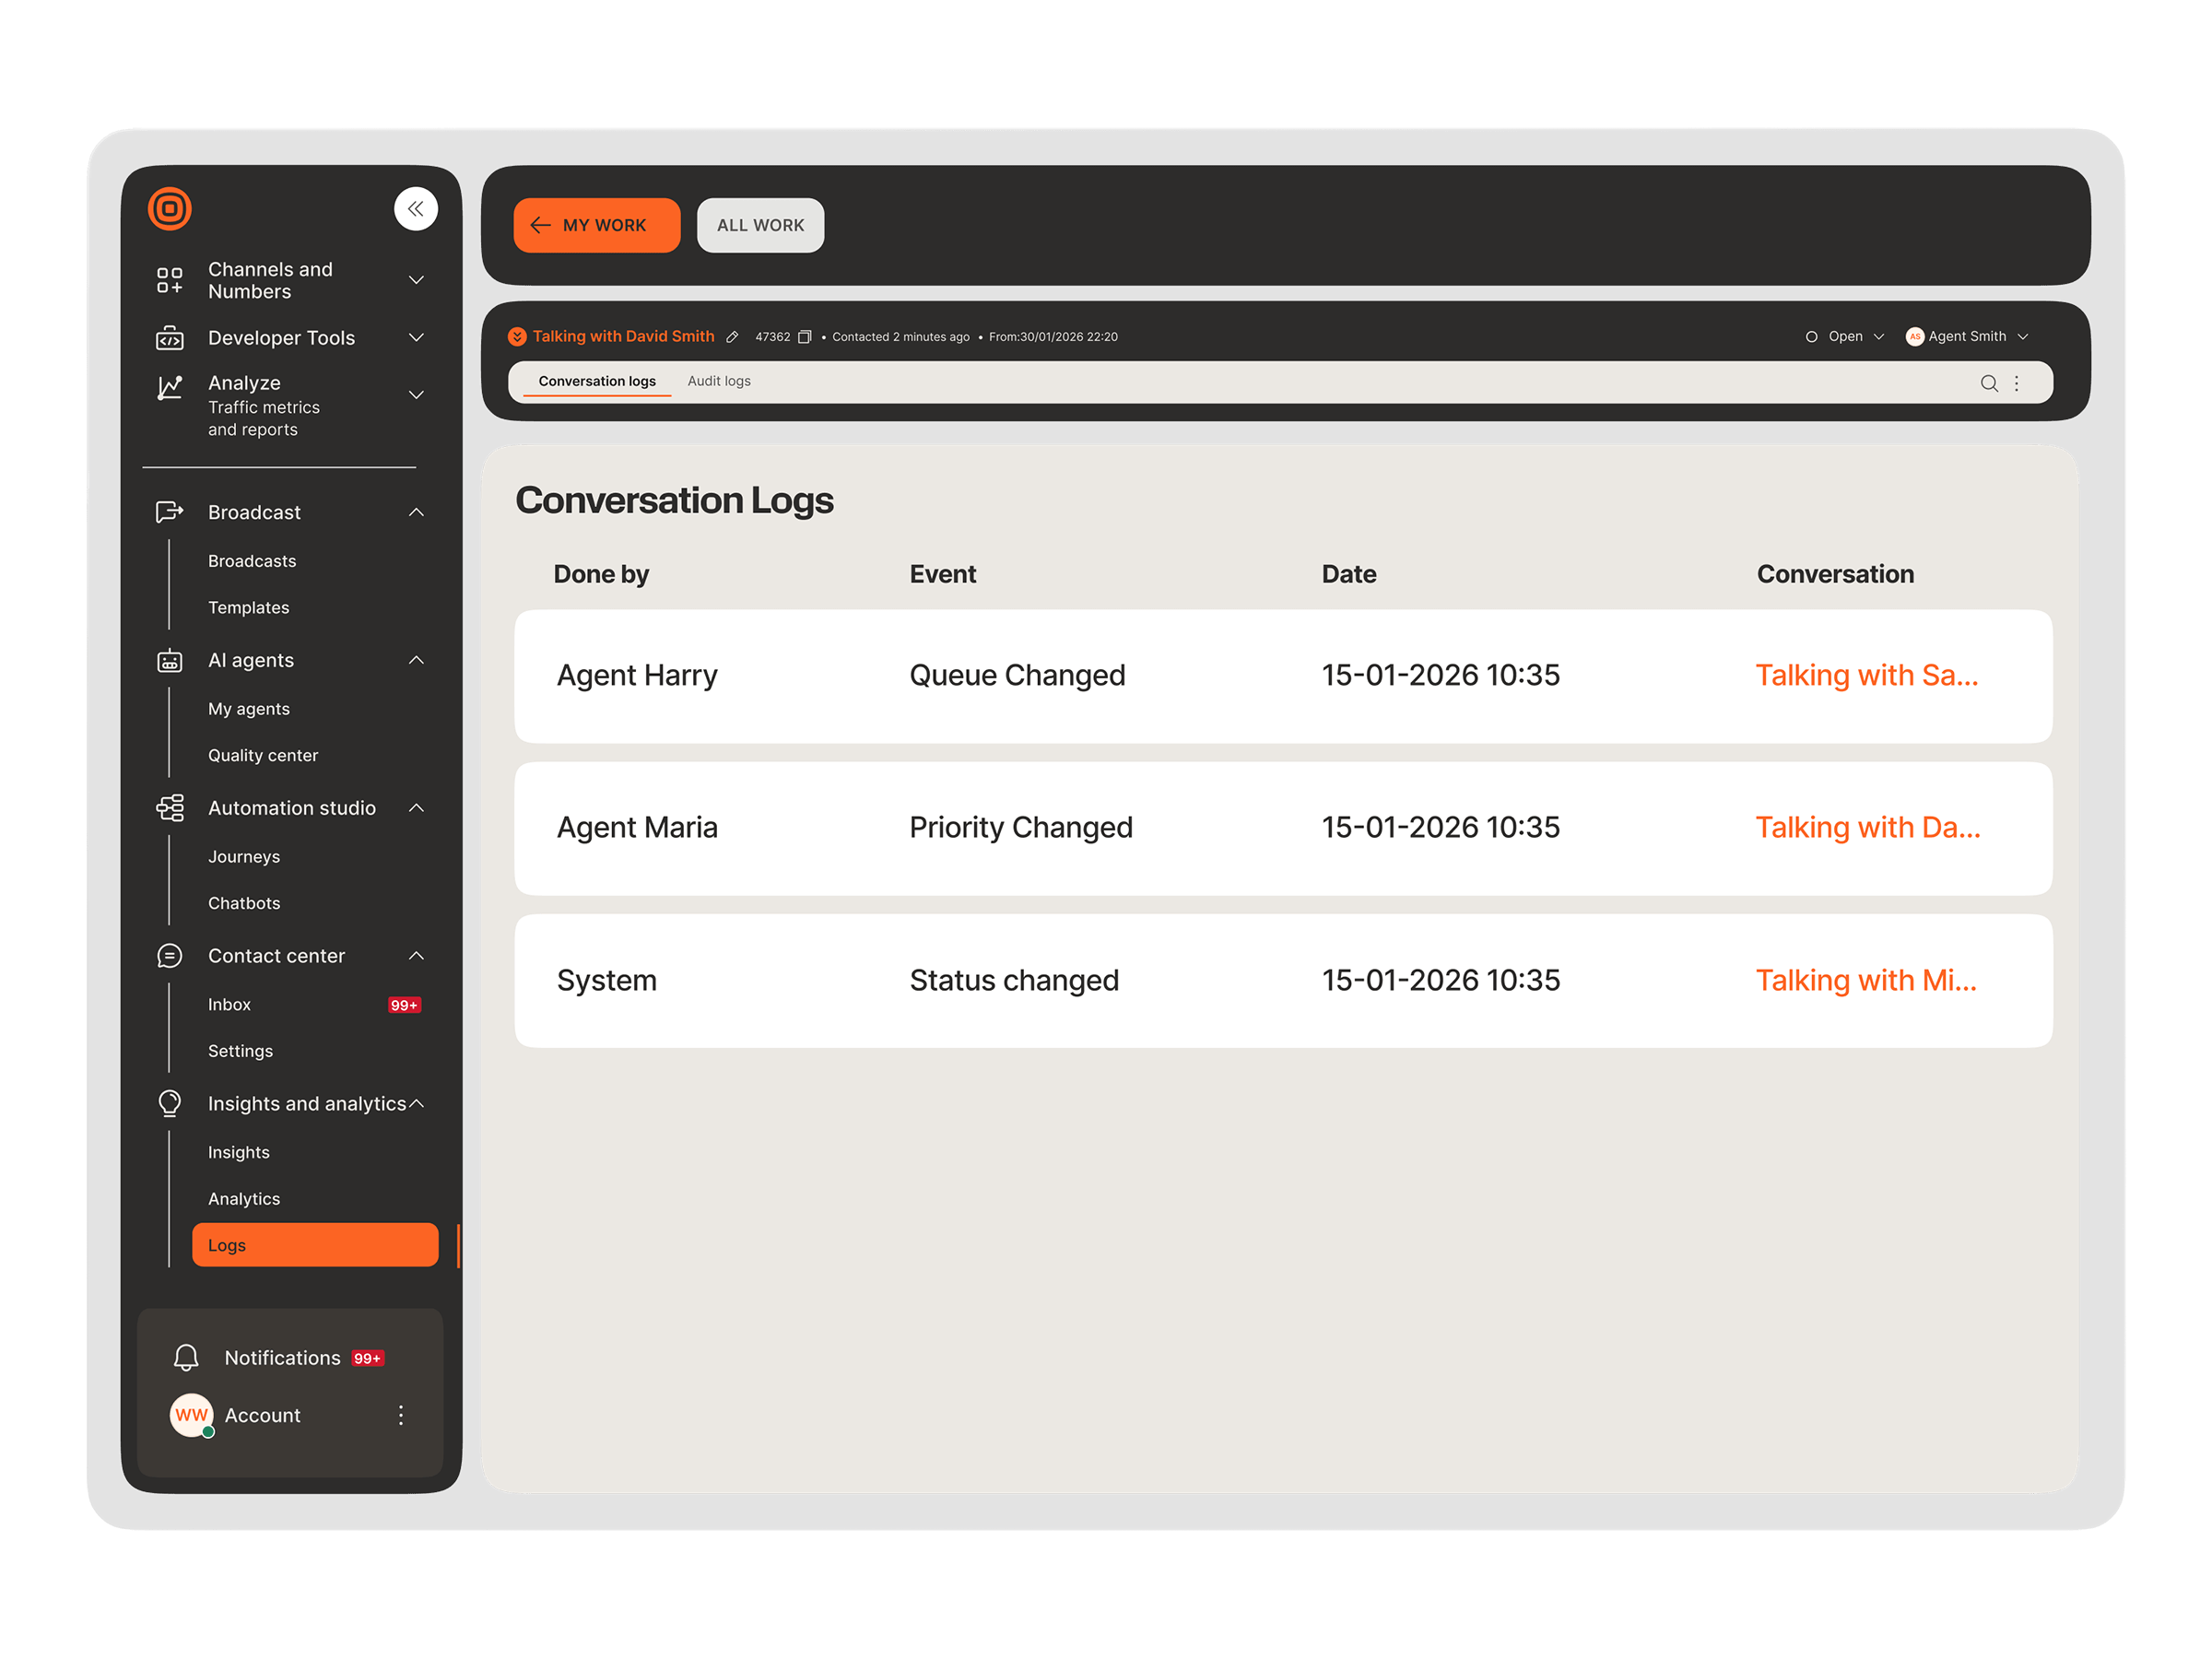Screen dimensions: 2212x1659
Task: Click the WW account avatar
Action: (x=191, y=1414)
